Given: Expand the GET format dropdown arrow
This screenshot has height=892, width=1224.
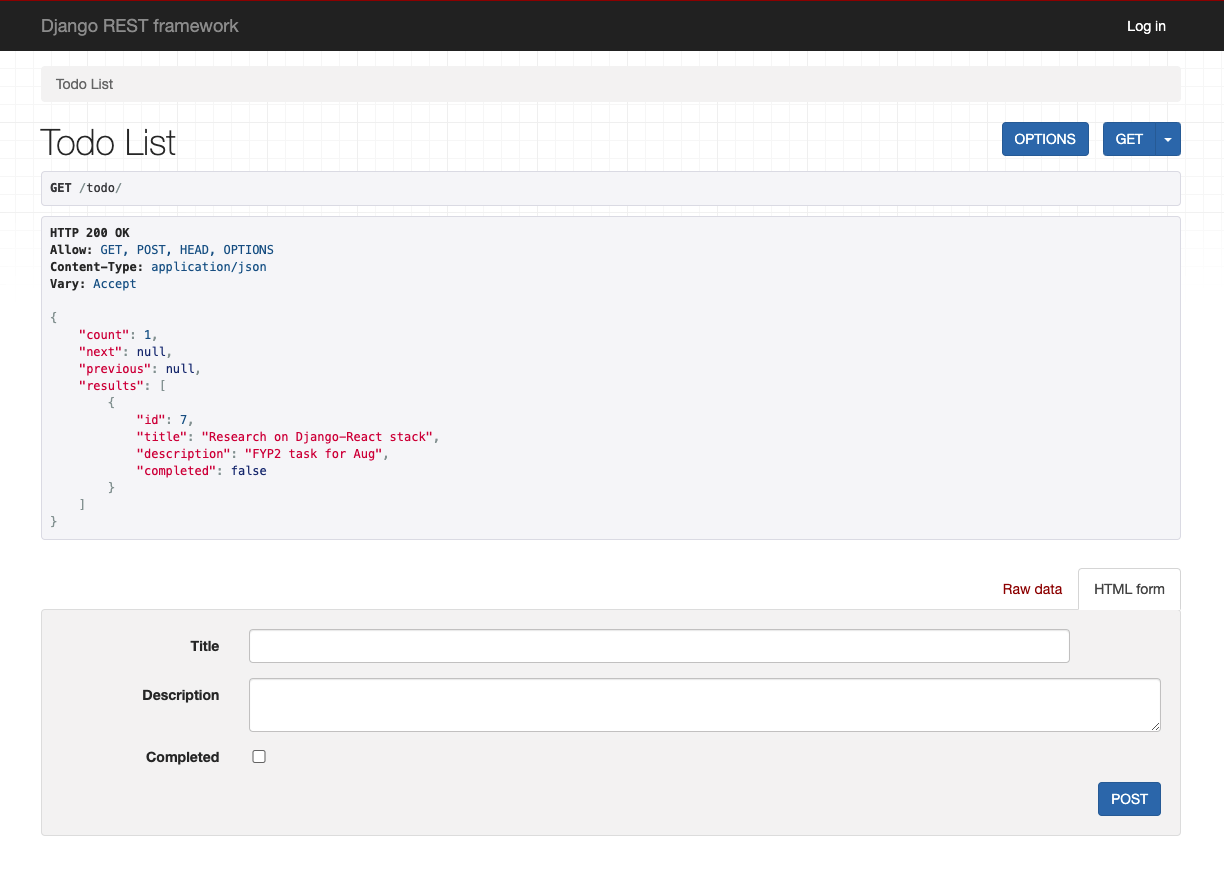Looking at the screenshot, I should tap(1168, 139).
